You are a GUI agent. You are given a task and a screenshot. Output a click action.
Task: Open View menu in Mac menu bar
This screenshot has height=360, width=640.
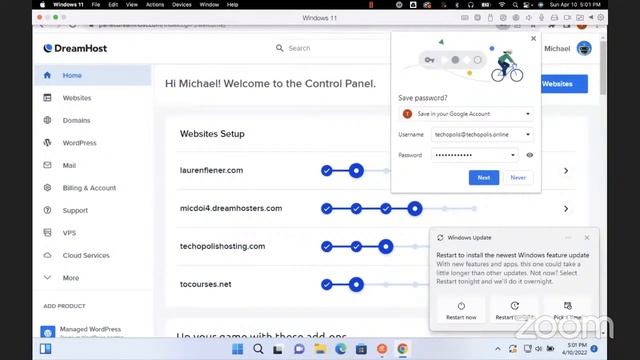click(x=131, y=4)
